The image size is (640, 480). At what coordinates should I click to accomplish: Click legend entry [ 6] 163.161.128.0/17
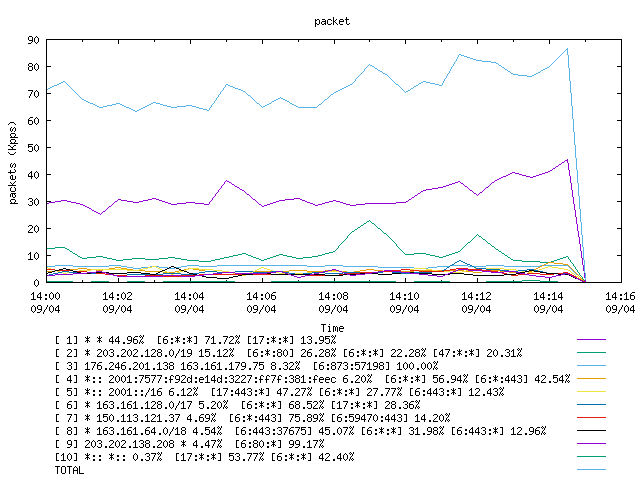click(237, 405)
